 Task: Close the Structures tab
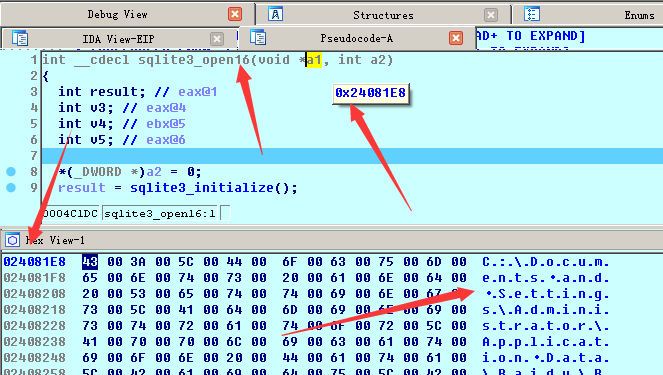[490, 15]
